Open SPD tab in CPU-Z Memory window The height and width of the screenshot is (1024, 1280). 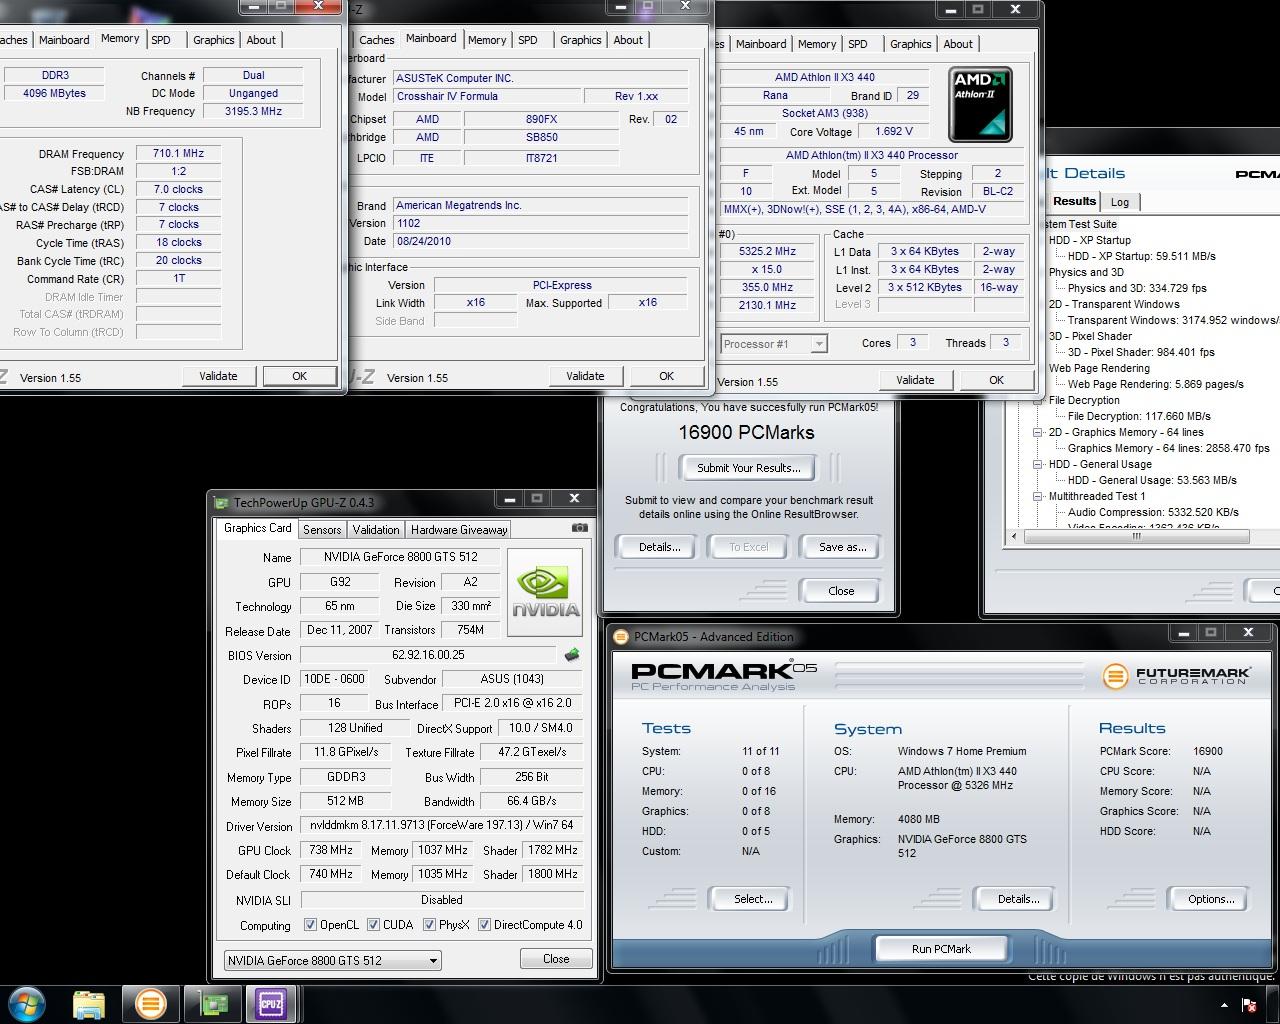pos(161,40)
